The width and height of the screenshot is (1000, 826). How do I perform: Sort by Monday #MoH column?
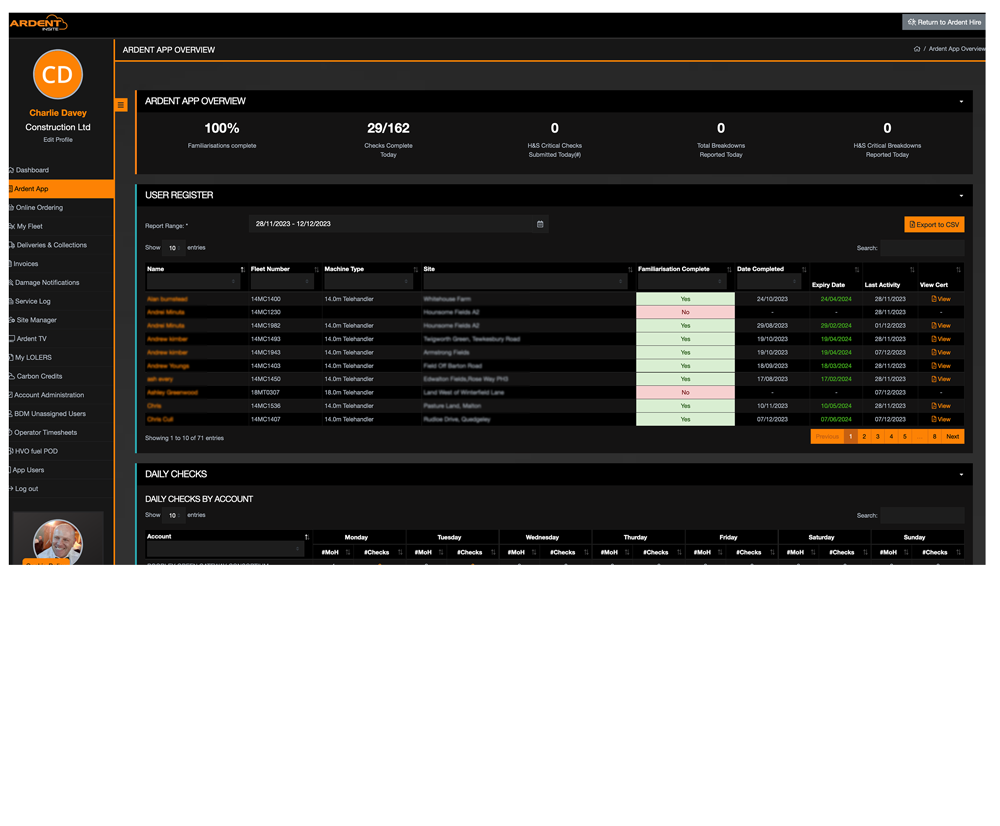[348, 552]
